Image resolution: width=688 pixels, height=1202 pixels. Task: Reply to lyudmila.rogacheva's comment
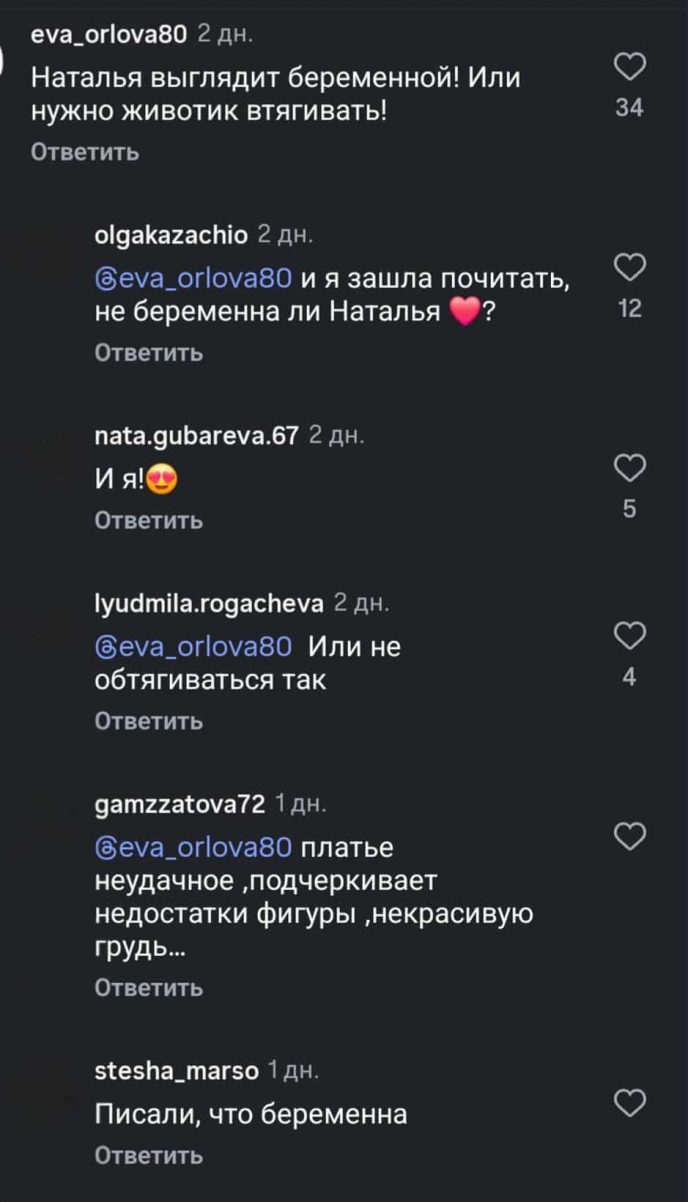[148, 721]
